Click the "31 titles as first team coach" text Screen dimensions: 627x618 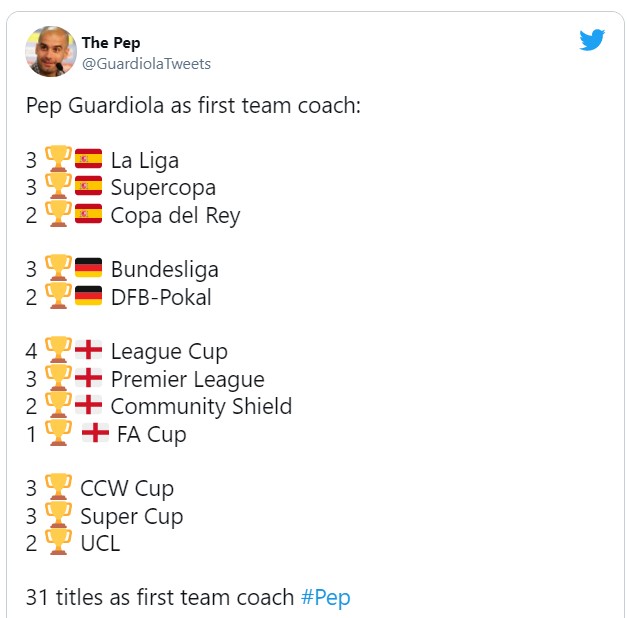[x=160, y=598]
